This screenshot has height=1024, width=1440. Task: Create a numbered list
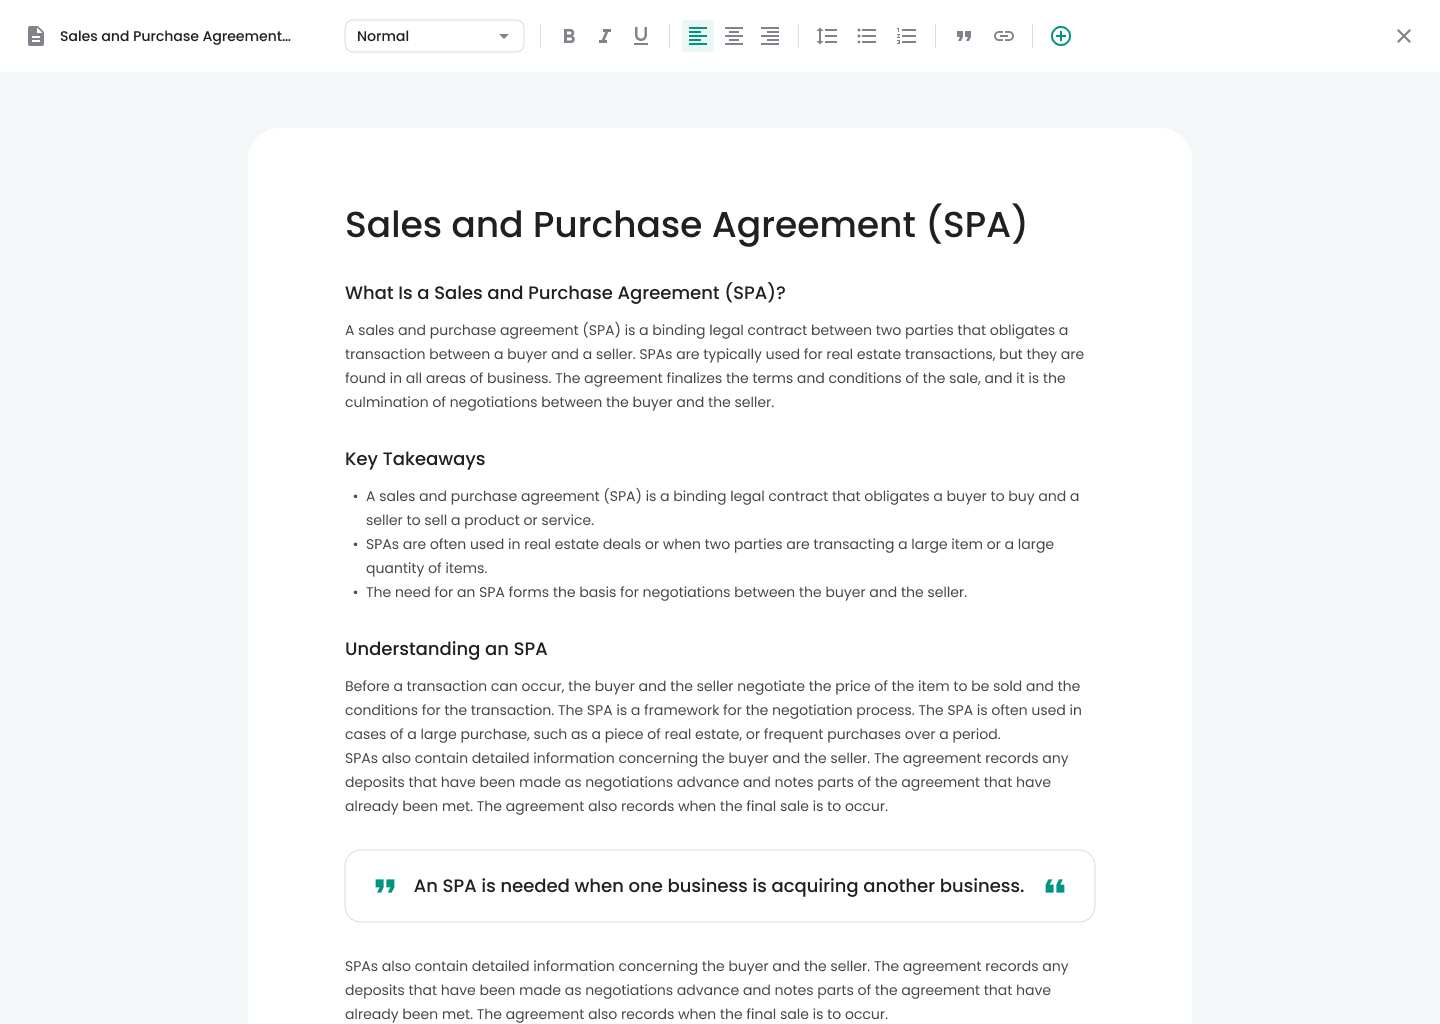coord(906,35)
